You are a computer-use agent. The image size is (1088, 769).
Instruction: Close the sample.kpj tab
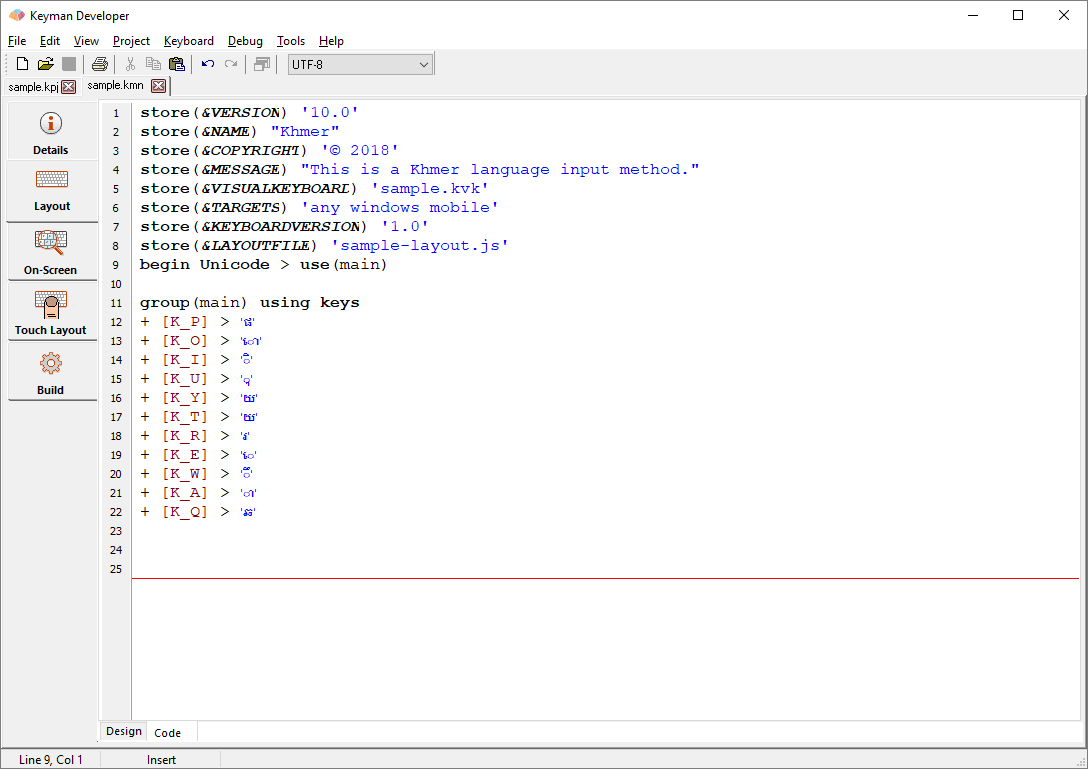[69, 87]
